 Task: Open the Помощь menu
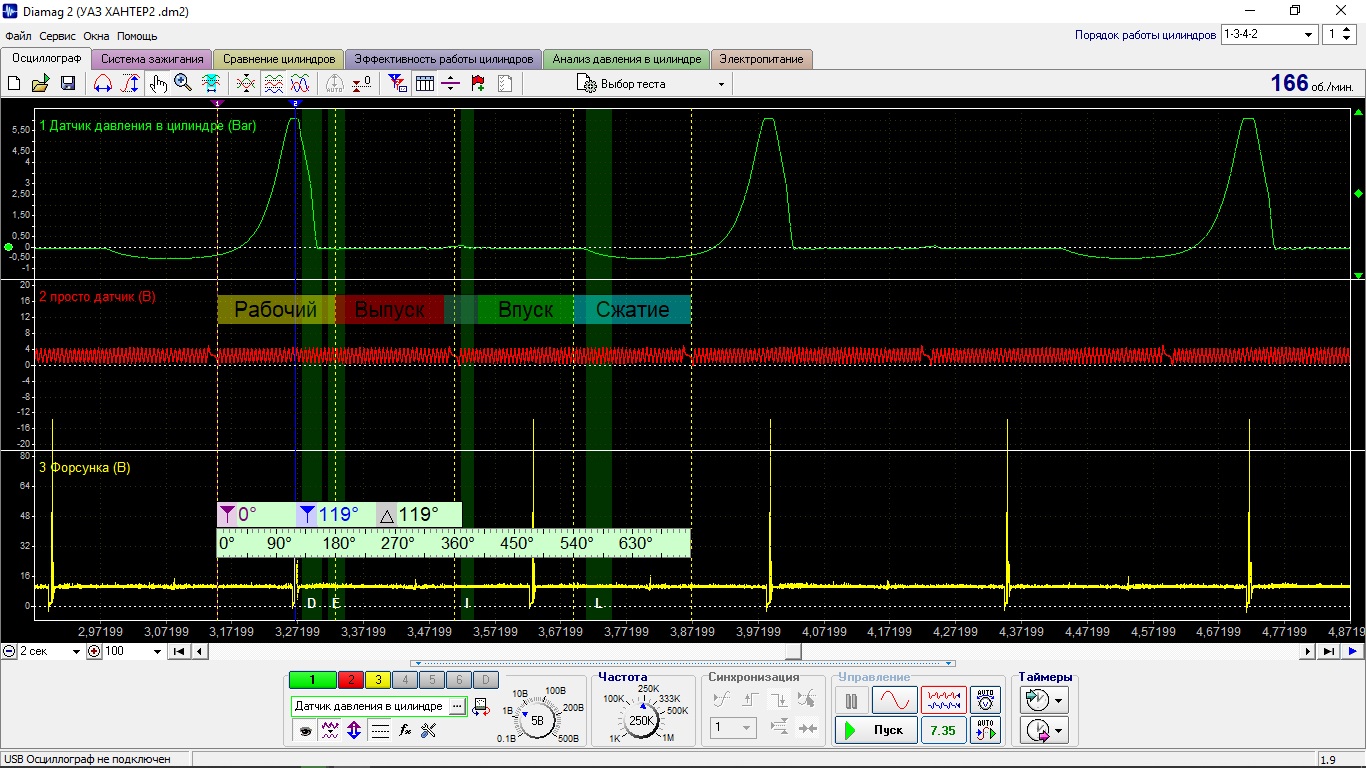(x=137, y=36)
